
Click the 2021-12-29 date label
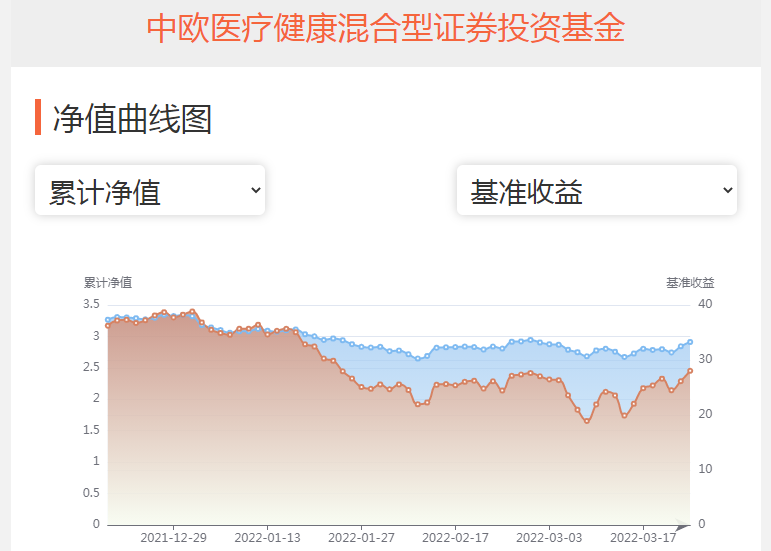(173, 538)
